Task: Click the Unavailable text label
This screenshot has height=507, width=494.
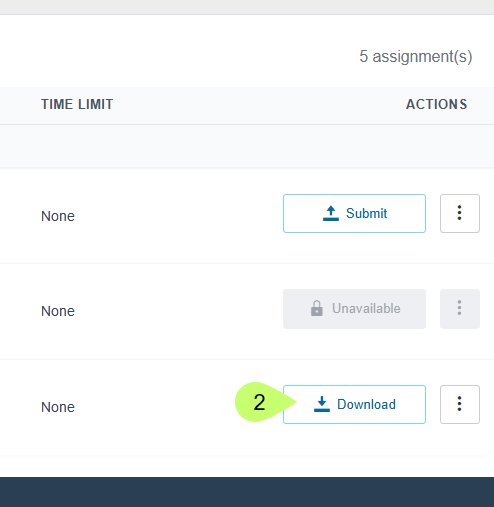Action: point(366,308)
